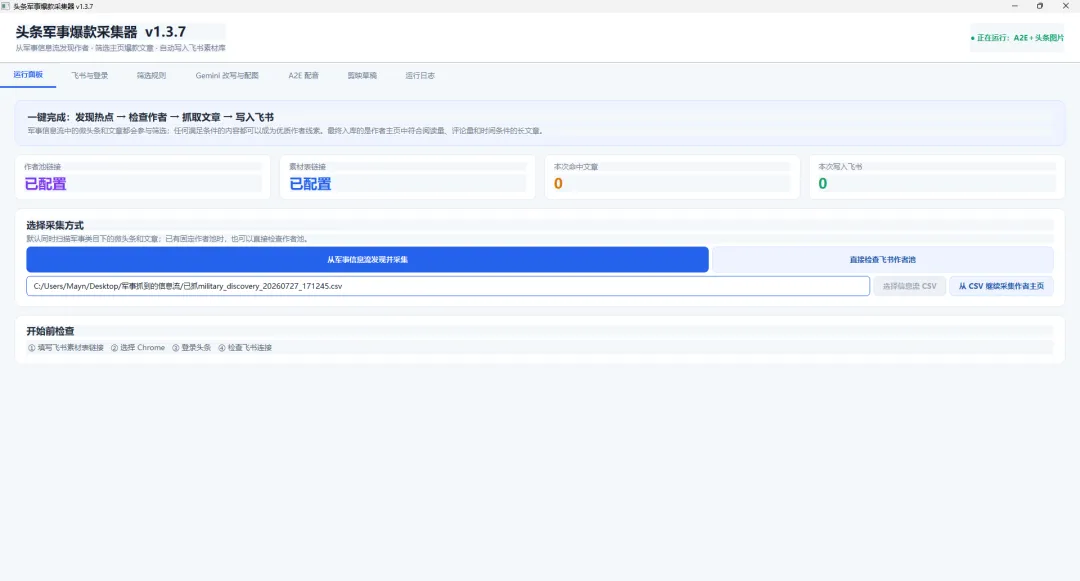Click checklist step ④ 检查飞书连接
The width and height of the screenshot is (1080, 581).
coord(245,348)
